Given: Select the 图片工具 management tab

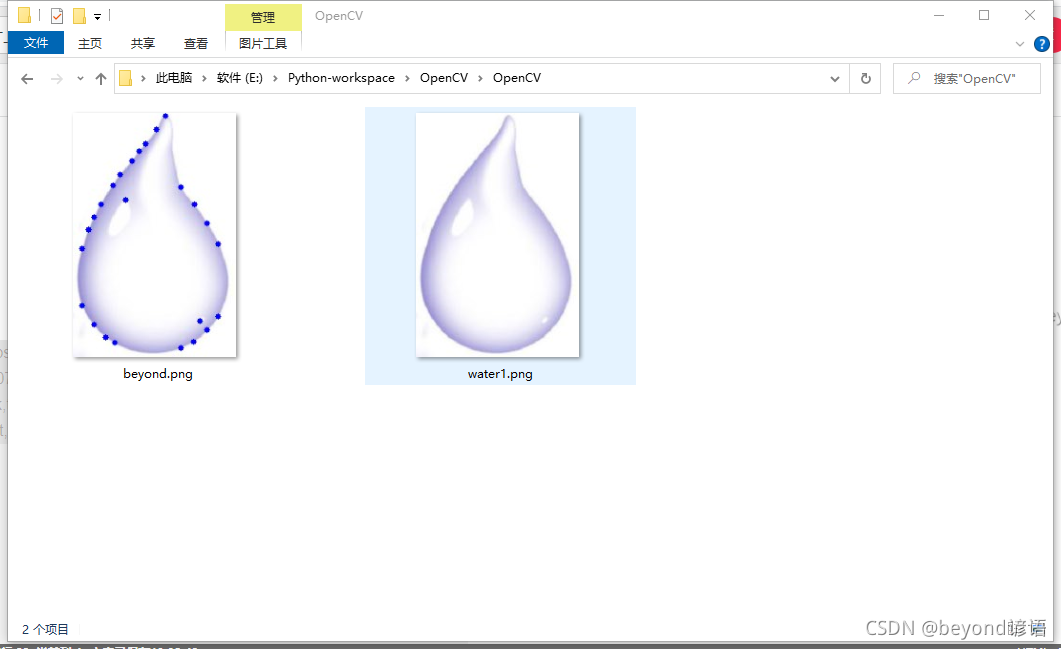Looking at the screenshot, I should click(x=263, y=43).
